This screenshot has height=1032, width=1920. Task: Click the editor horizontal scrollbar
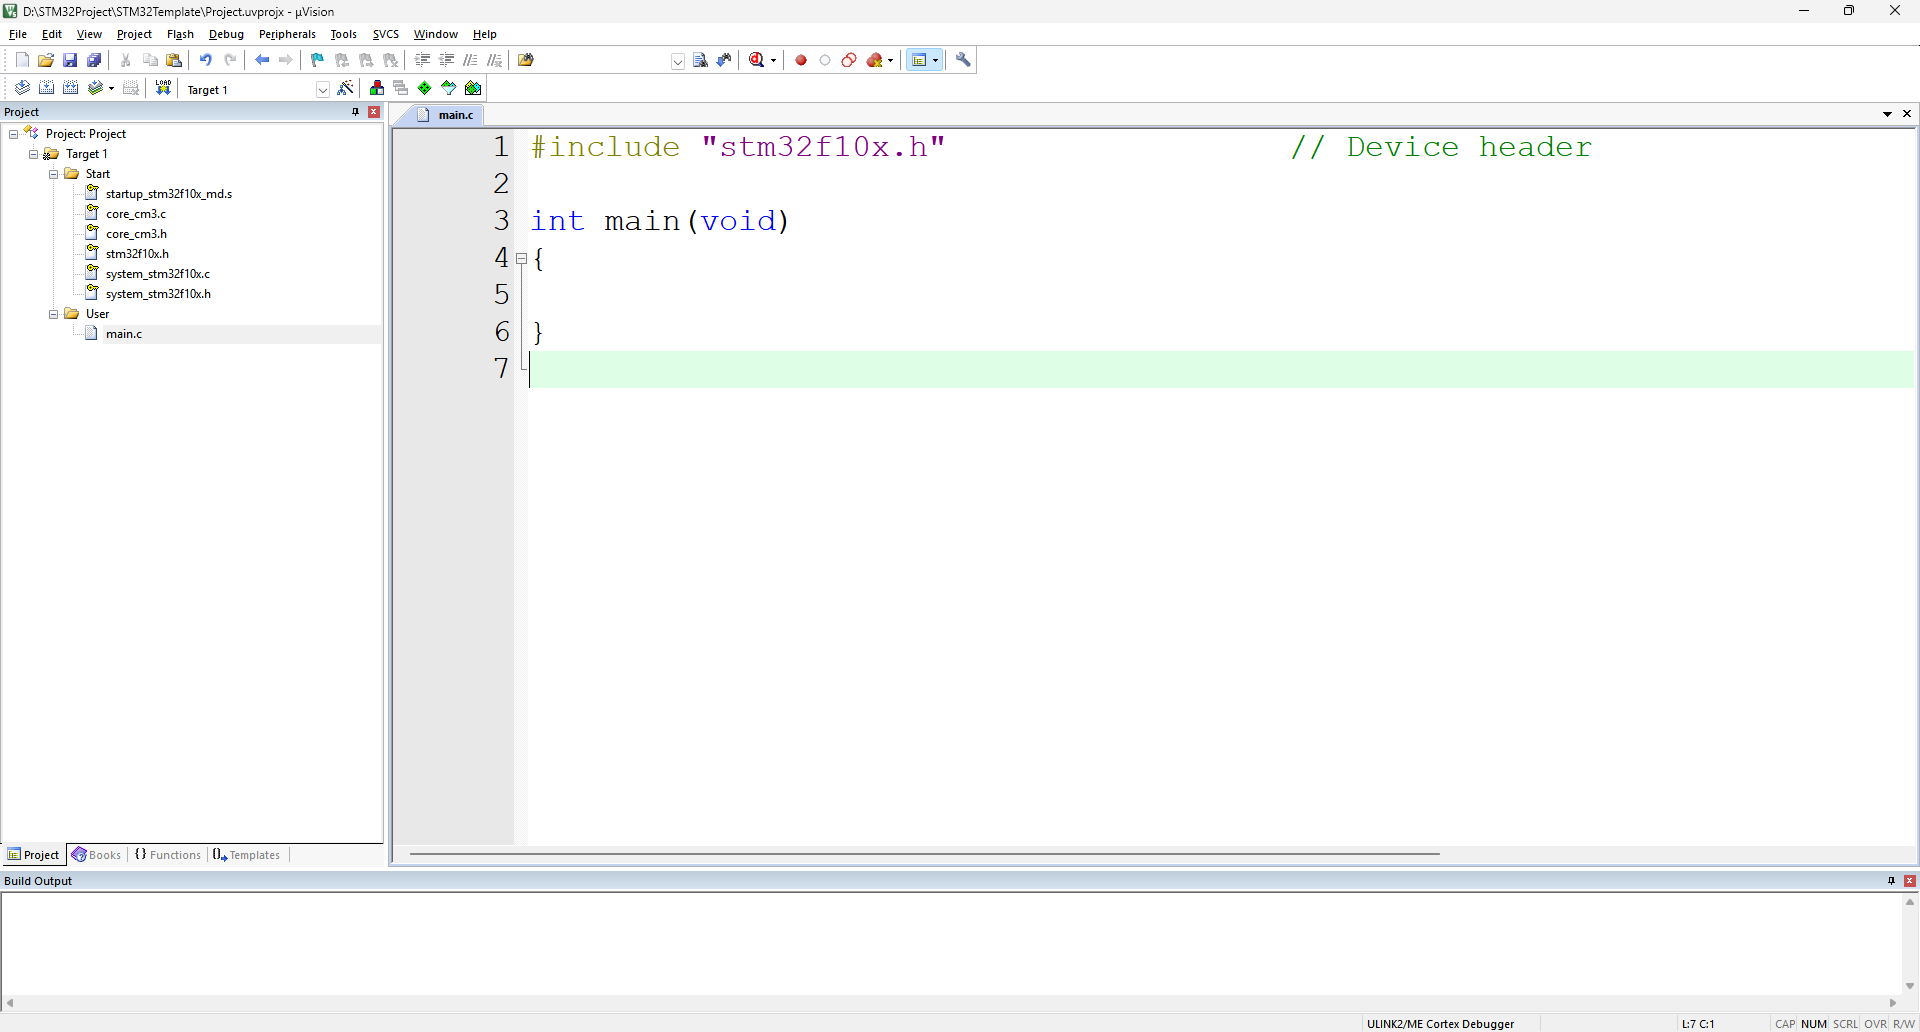tap(924, 854)
